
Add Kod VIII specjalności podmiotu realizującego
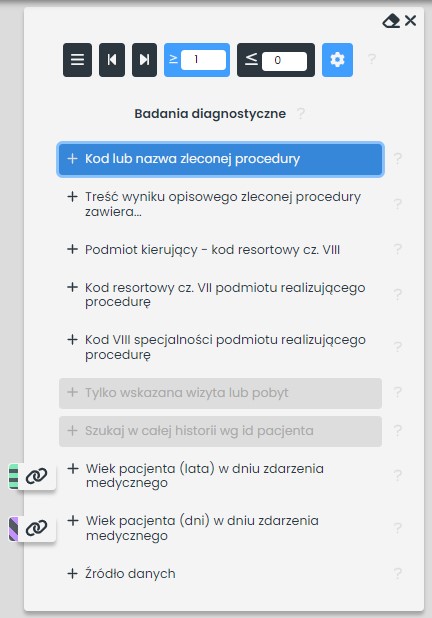[220, 347]
